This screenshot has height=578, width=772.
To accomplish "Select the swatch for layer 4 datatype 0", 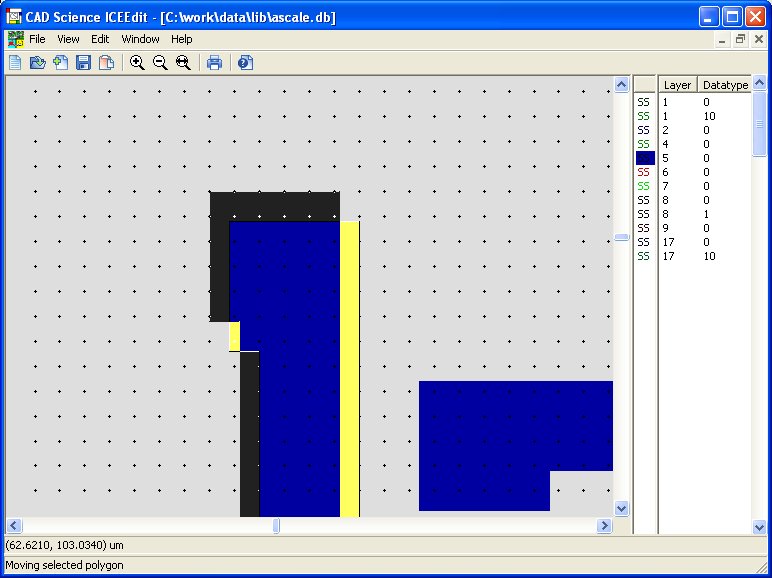I will (644, 144).
